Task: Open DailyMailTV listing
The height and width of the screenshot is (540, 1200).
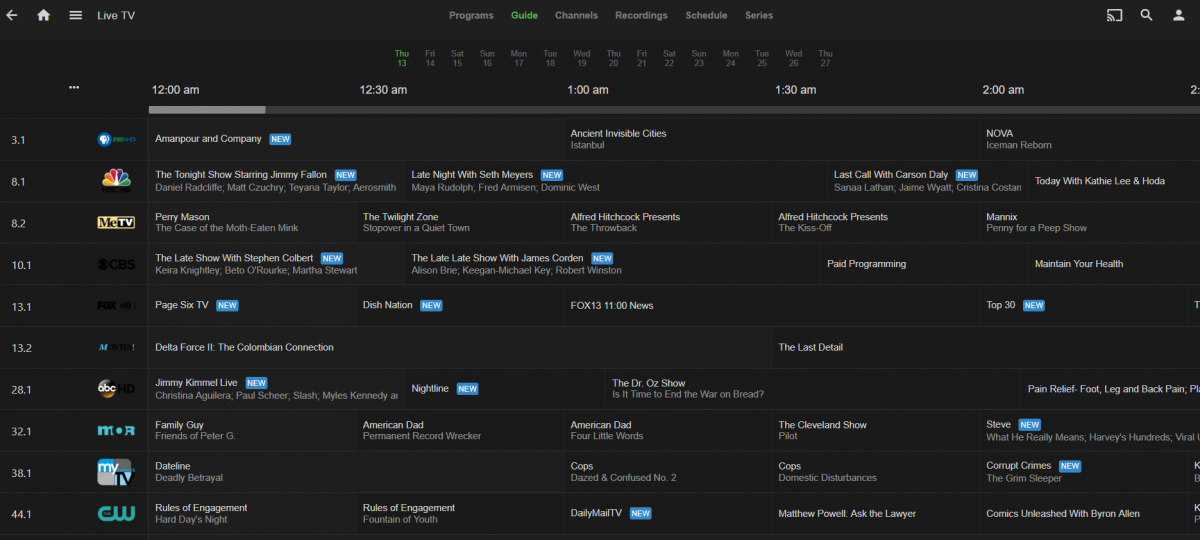Action: tap(667, 513)
